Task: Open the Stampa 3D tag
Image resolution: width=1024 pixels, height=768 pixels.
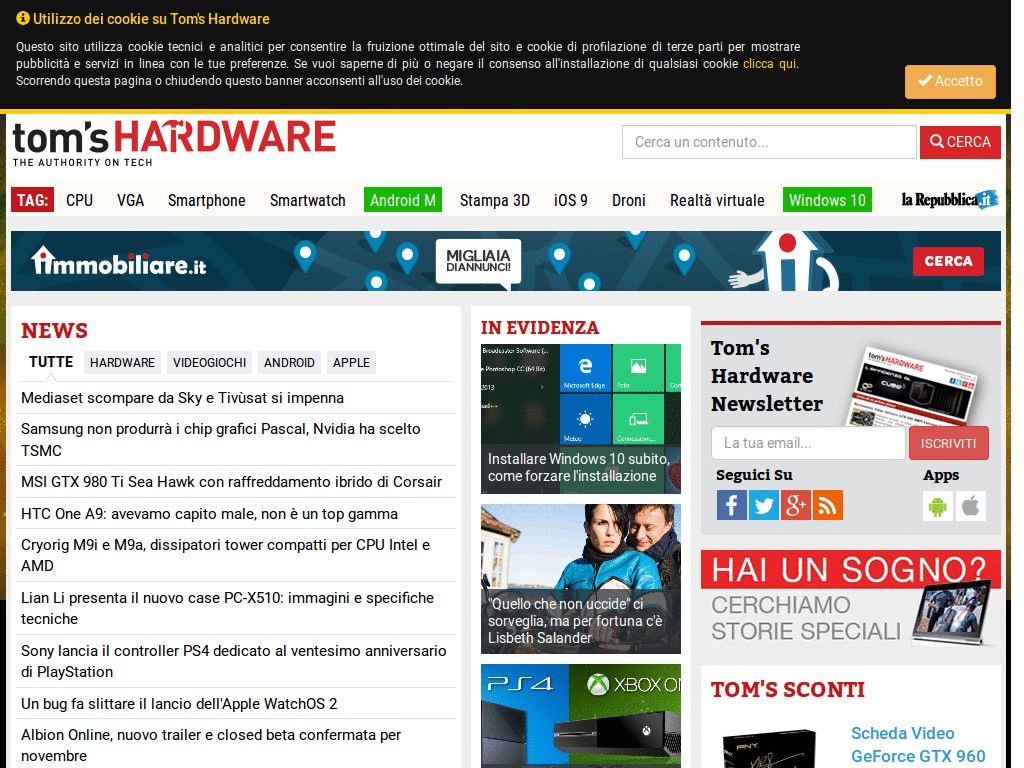Action: 494,200
